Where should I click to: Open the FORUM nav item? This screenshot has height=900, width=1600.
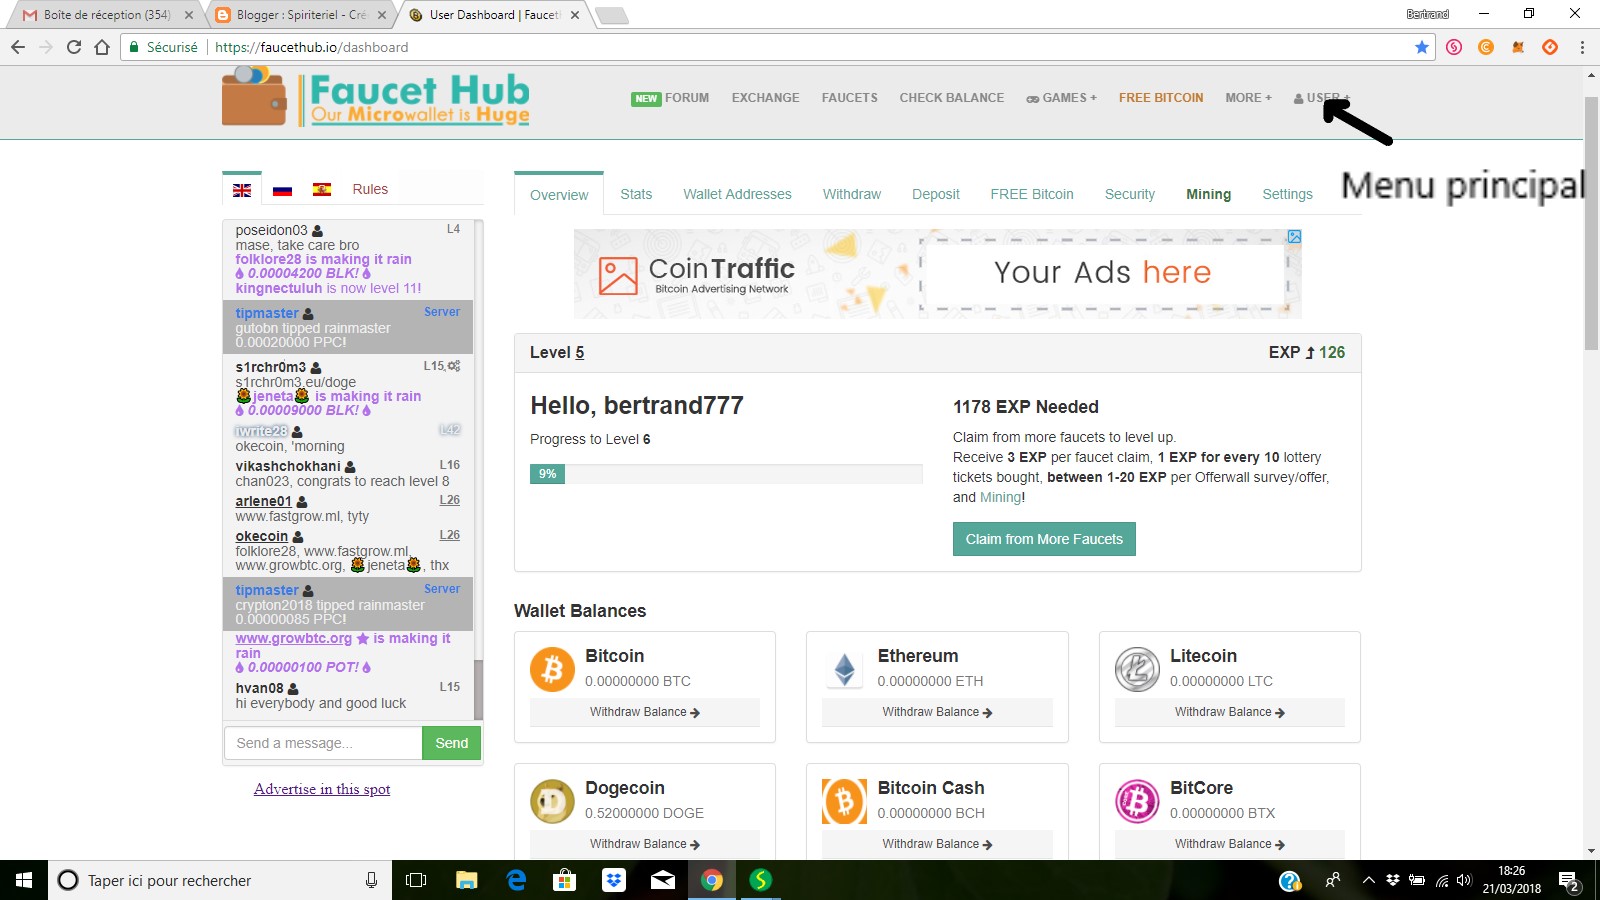click(x=670, y=98)
